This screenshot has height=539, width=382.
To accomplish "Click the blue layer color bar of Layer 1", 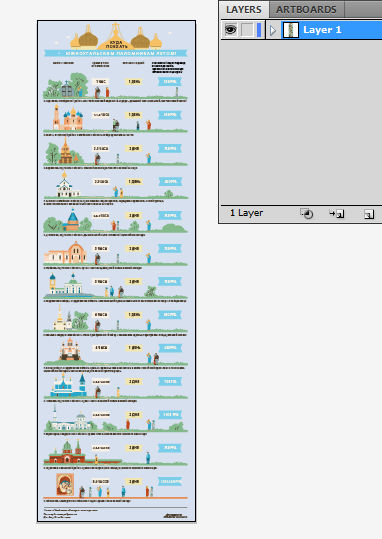I will point(259,30).
